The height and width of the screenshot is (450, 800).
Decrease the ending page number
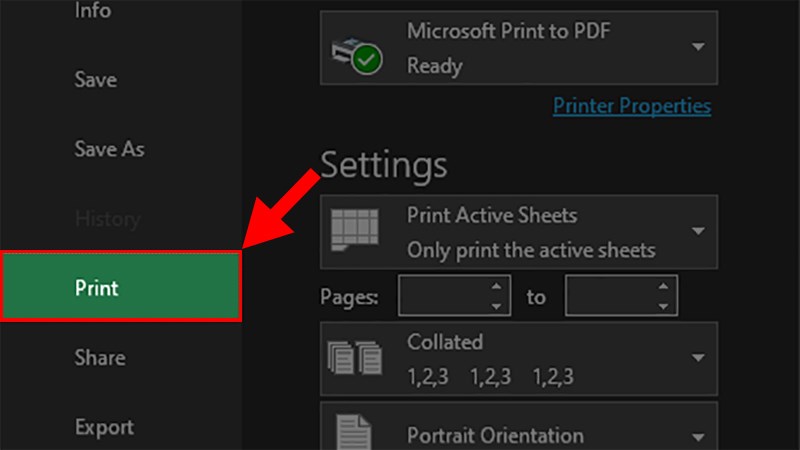663,306
